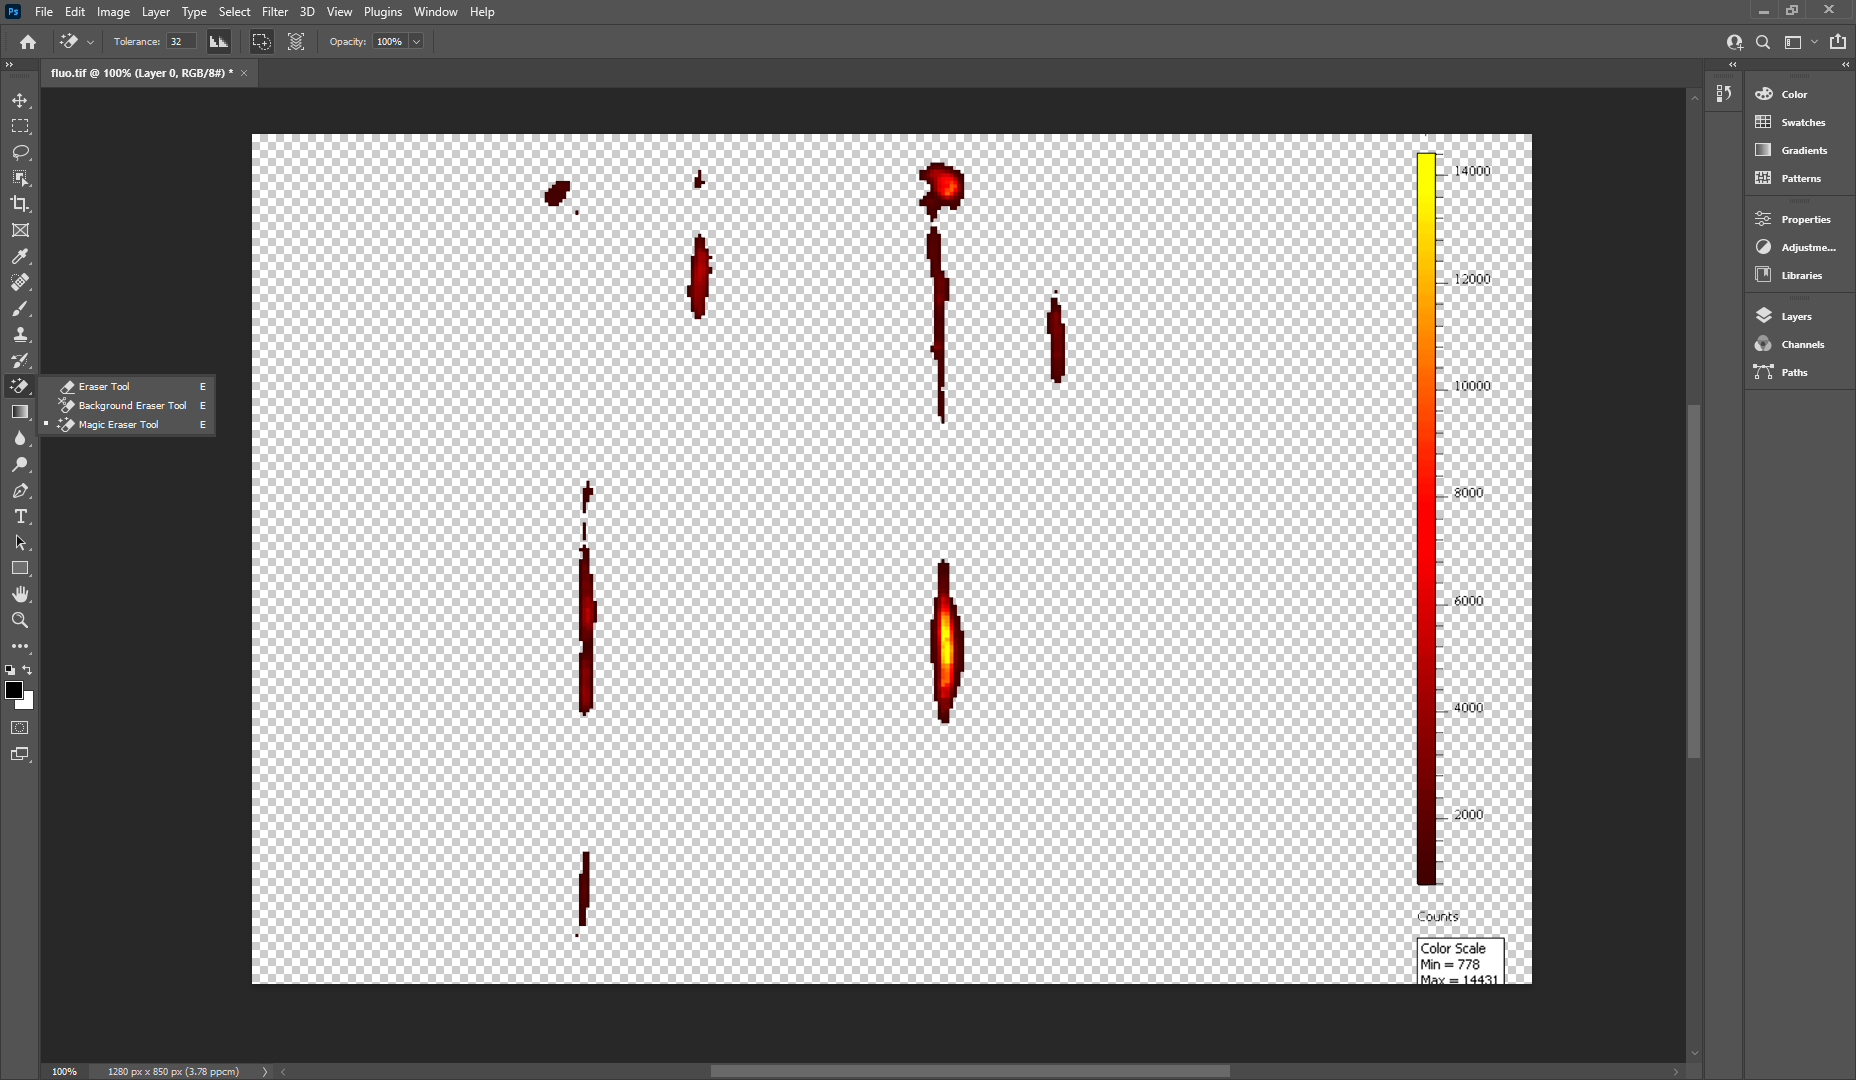The width and height of the screenshot is (1856, 1080).
Task: Choose Background Eraser Tool from flyout
Action: point(132,405)
